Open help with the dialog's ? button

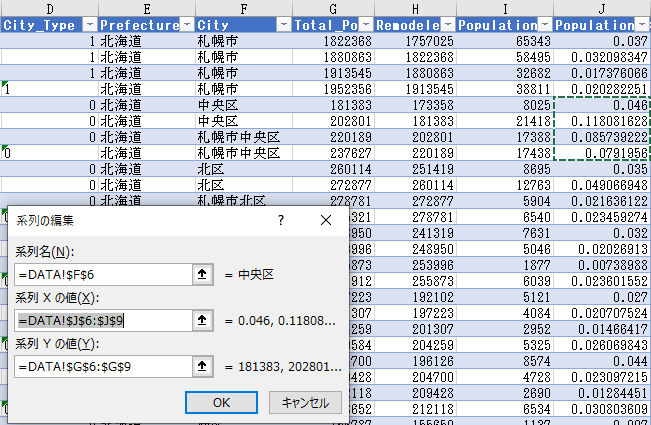(x=281, y=219)
